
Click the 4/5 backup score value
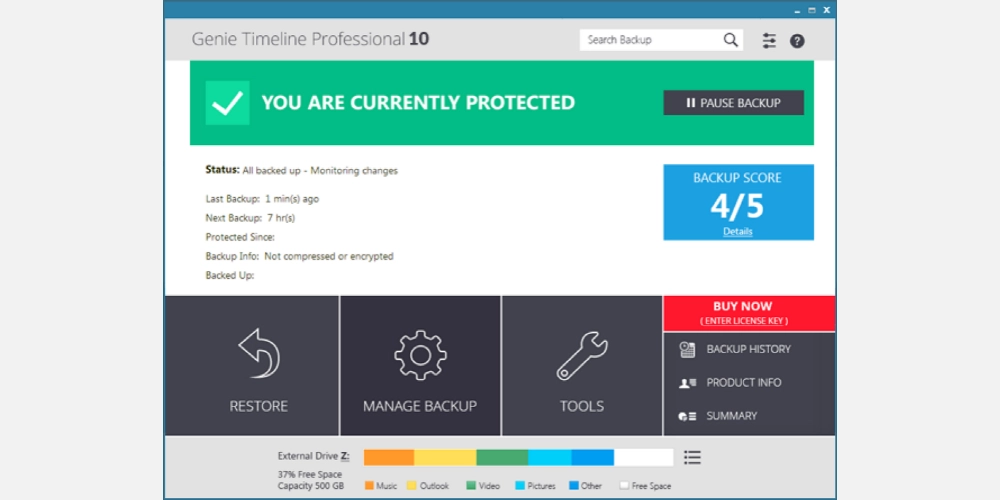pyautogui.click(x=737, y=205)
